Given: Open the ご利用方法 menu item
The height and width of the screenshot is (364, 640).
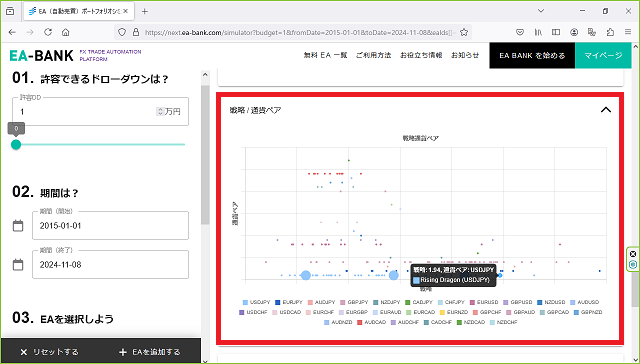Looking at the screenshot, I should pyautogui.click(x=373, y=55).
